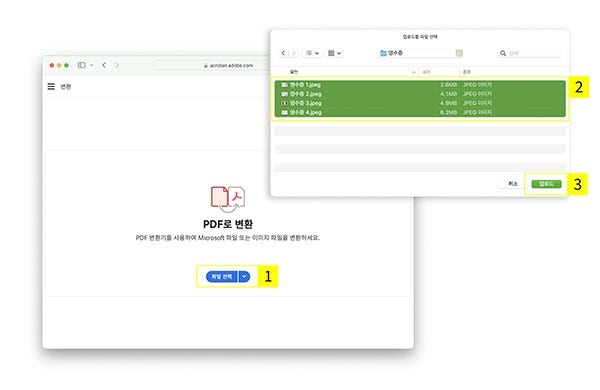
Task: Click the thumbnail icon of 영수증 3.jpeg
Action: [x=284, y=103]
